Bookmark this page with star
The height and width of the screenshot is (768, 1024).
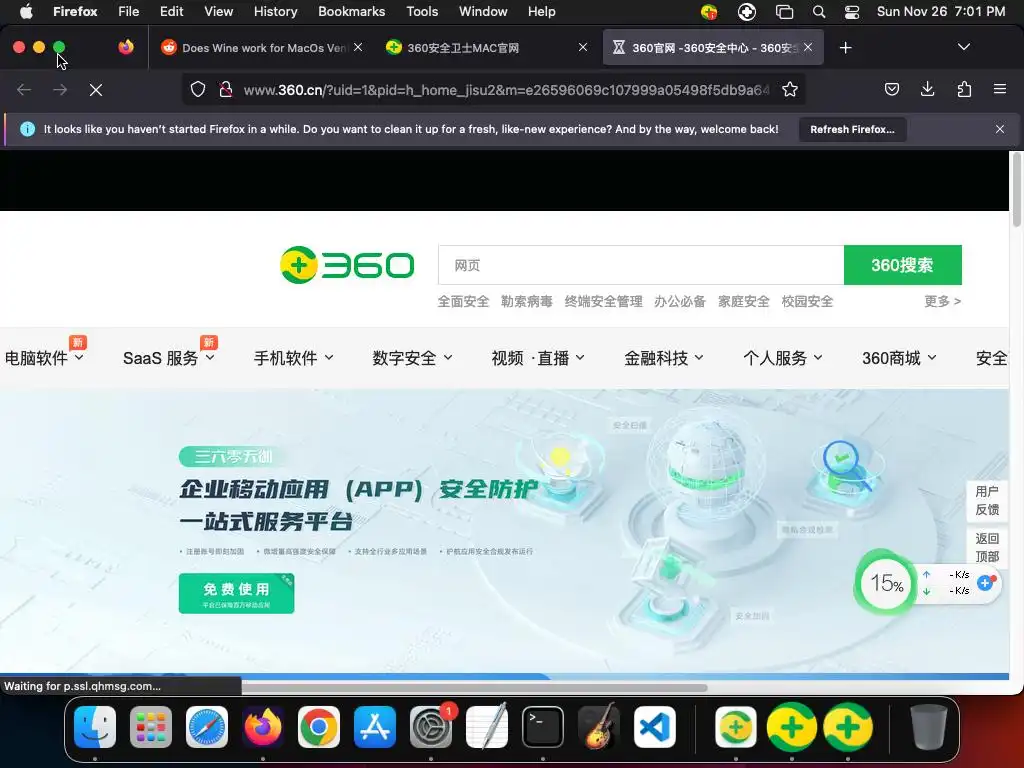pyautogui.click(x=790, y=89)
